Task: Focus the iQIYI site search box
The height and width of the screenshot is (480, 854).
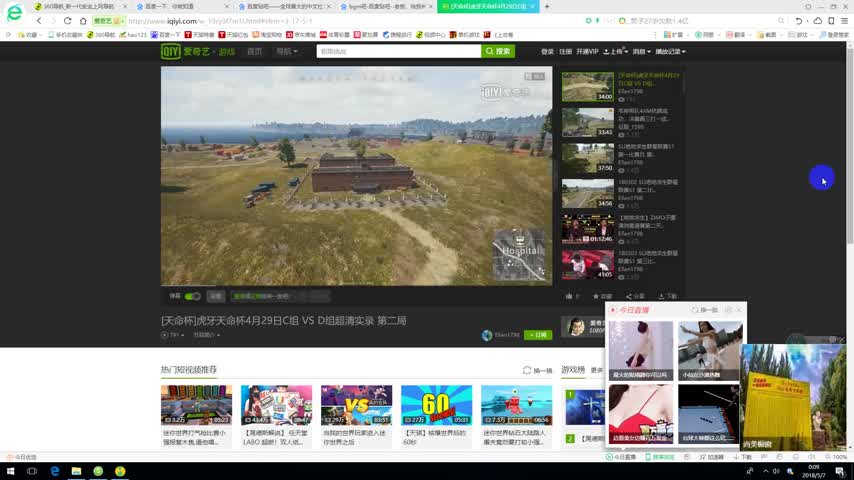Action: (399, 51)
